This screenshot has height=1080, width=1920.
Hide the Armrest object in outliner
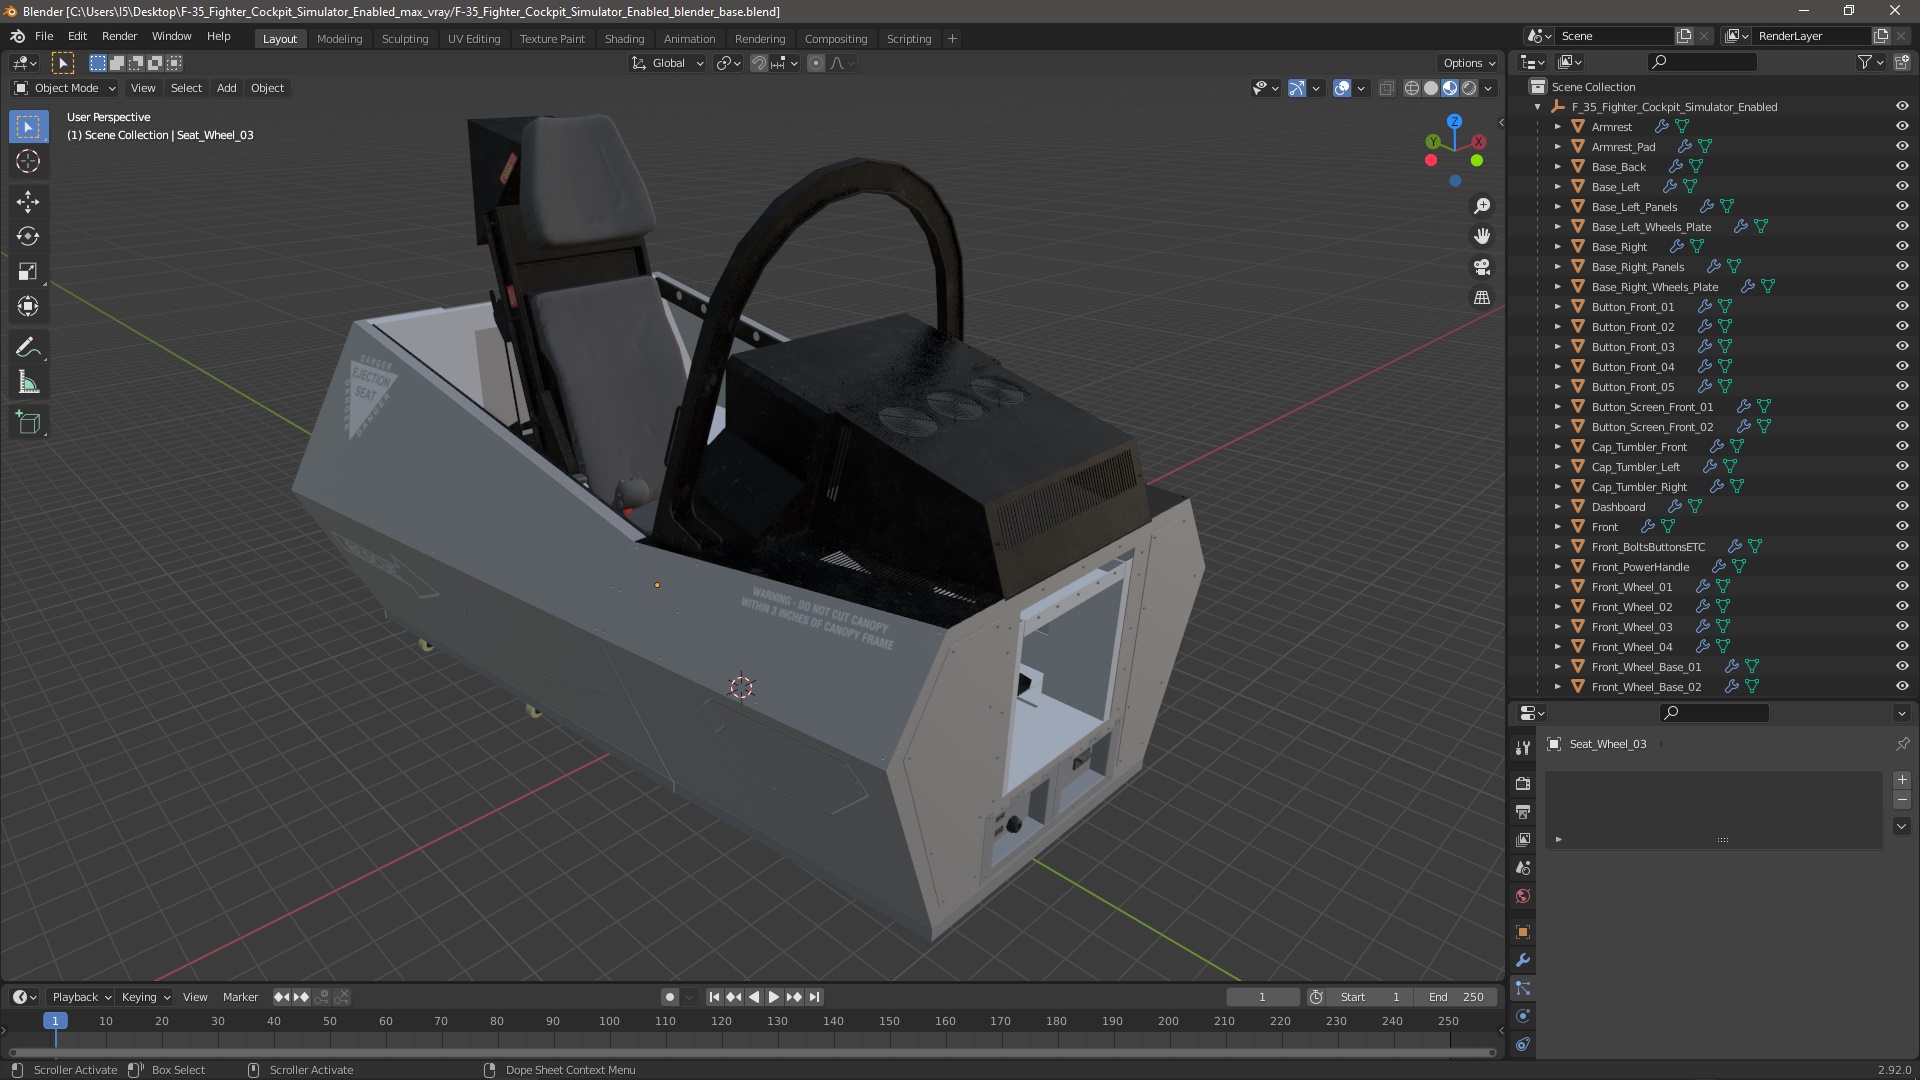point(1902,127)
